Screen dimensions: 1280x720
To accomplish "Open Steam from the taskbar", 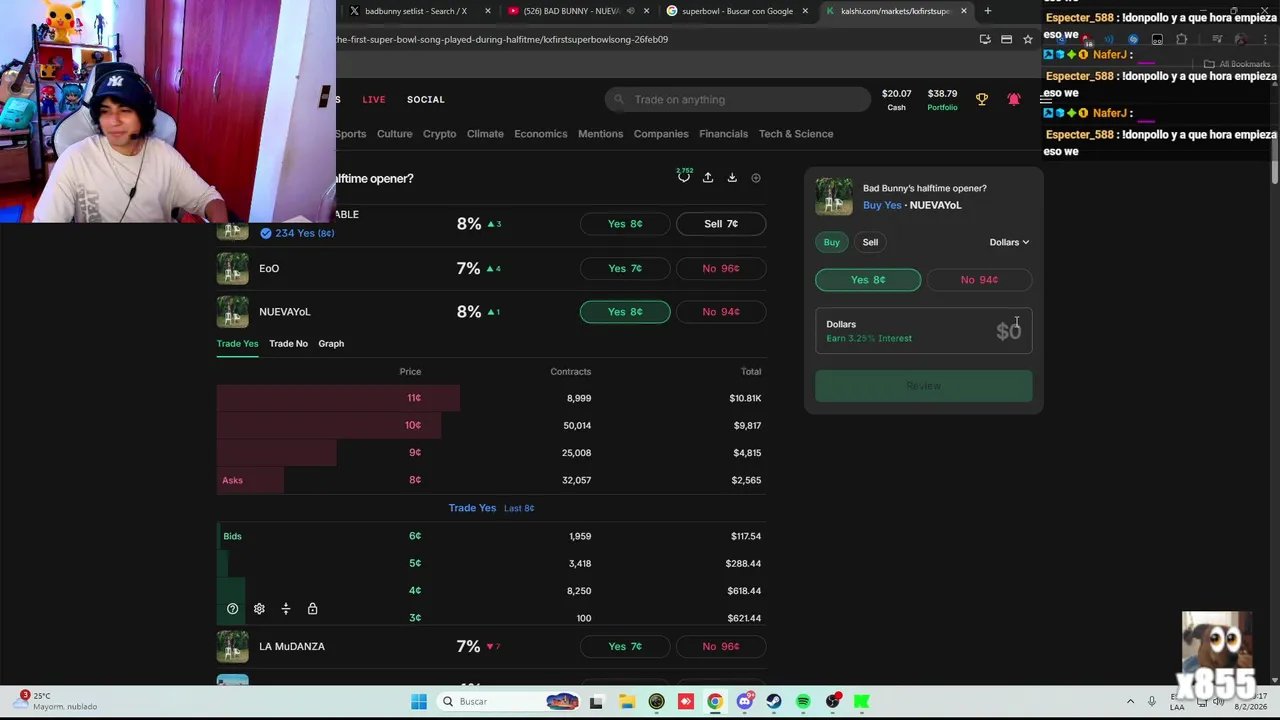I will (x=774, y=702).
